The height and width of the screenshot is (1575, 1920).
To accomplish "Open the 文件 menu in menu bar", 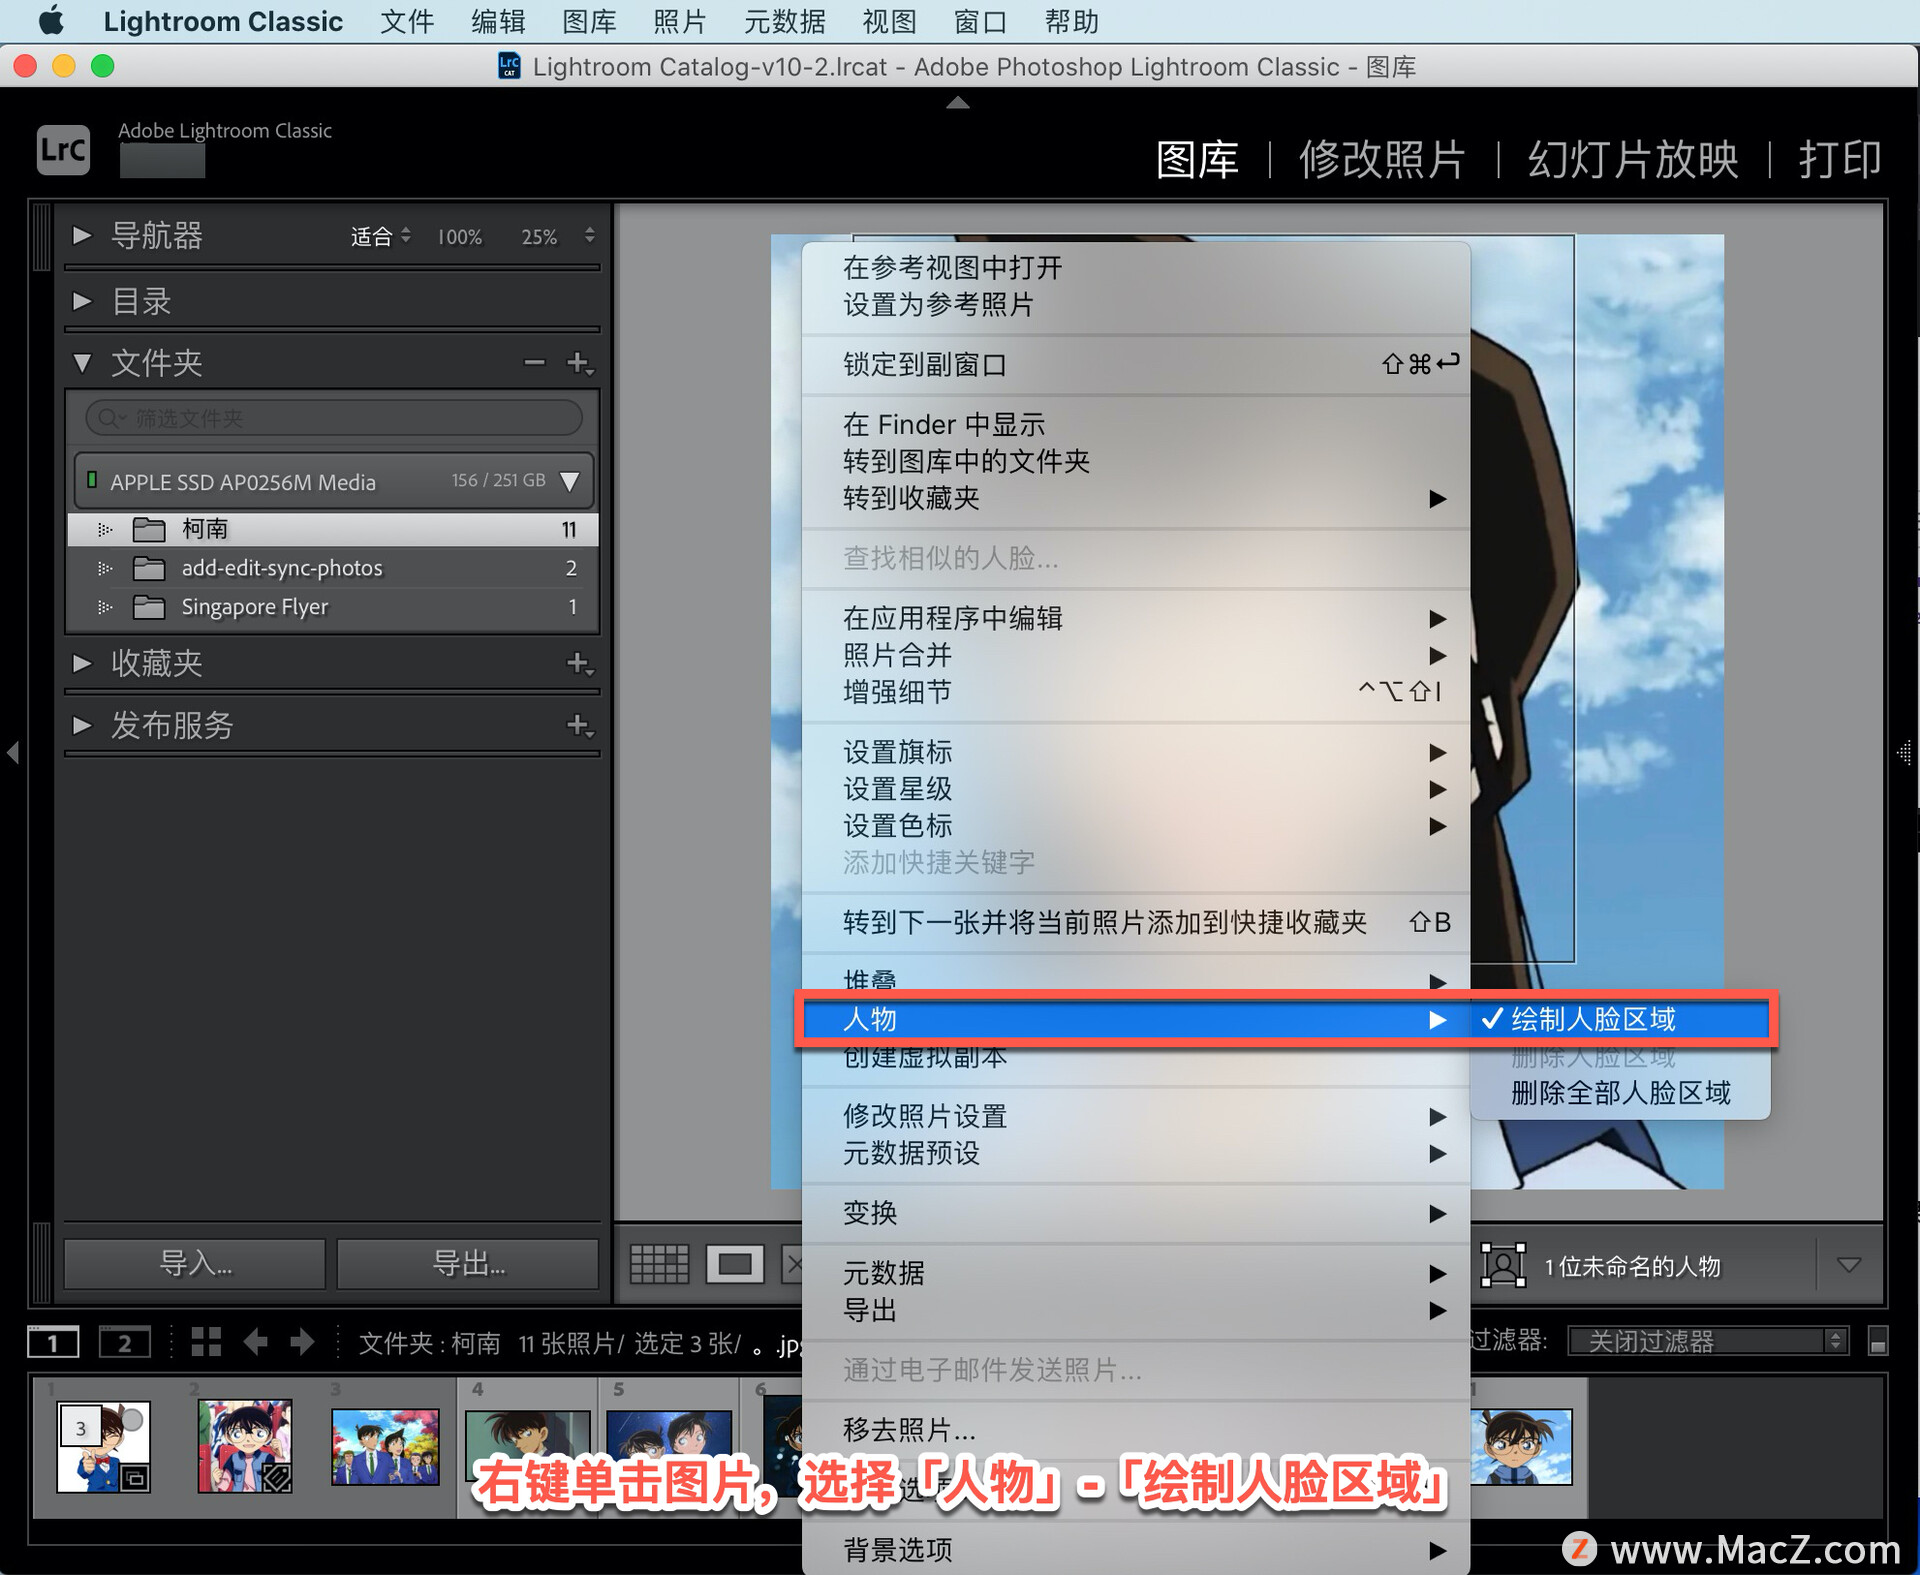I will point(407,21).
